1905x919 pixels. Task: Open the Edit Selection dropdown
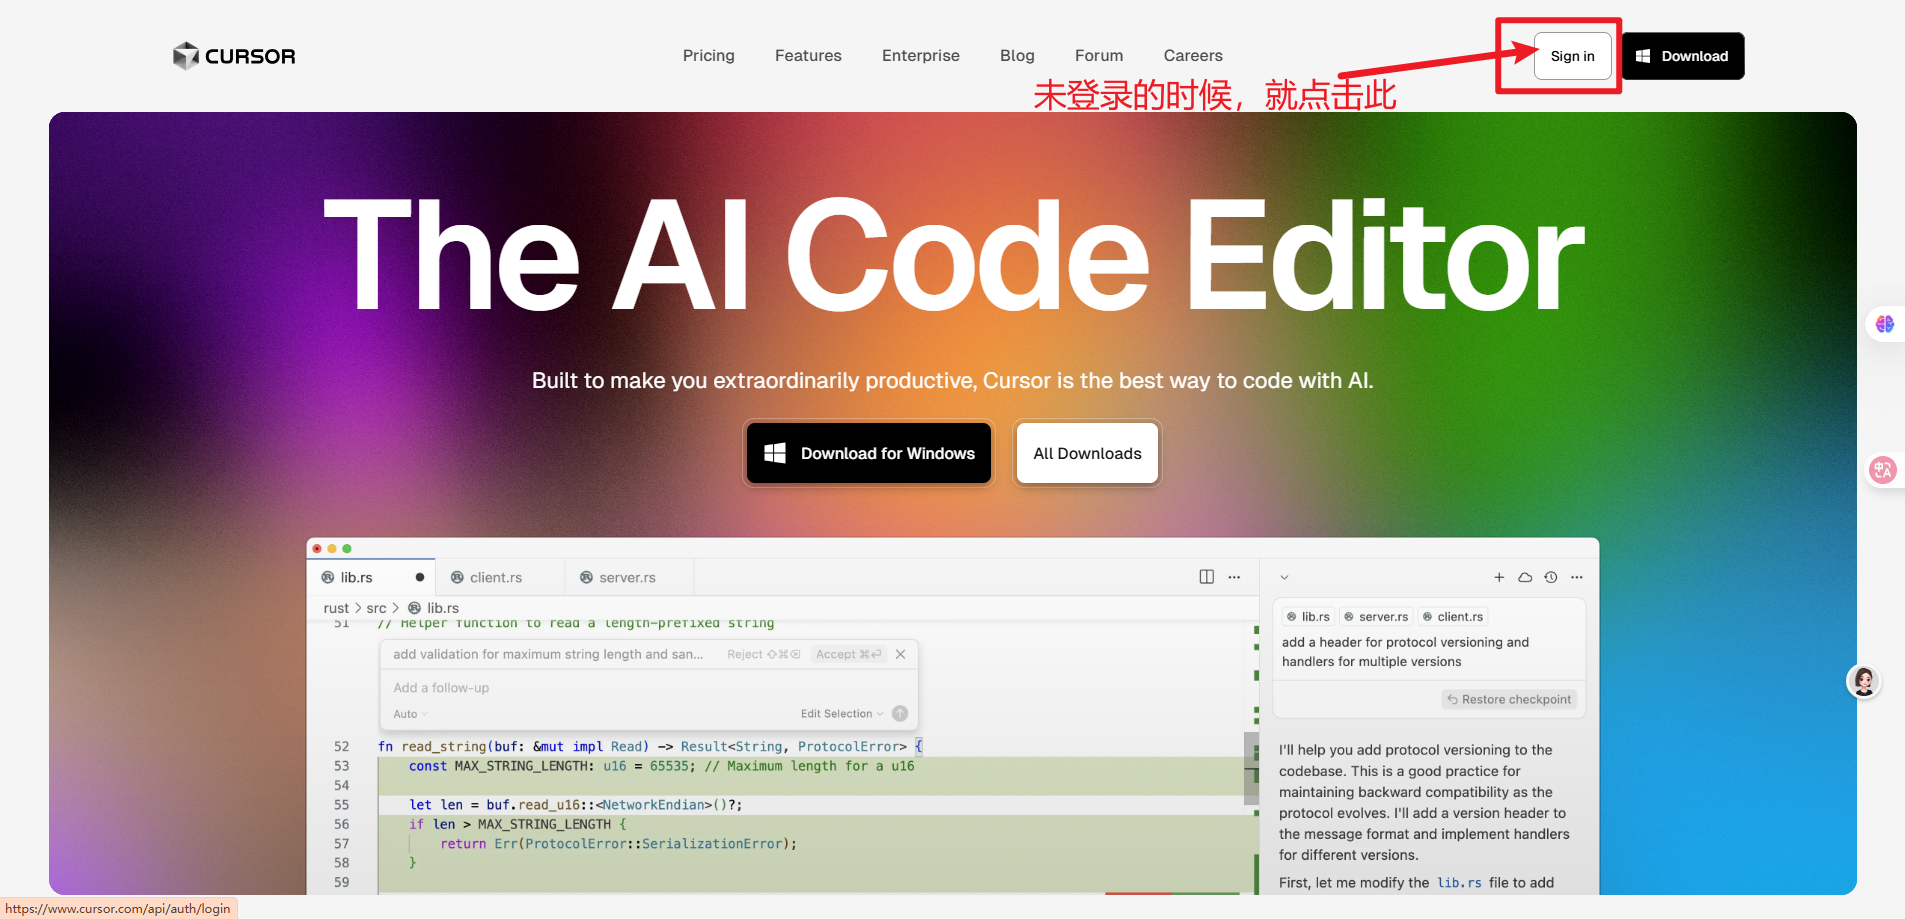tap(842, 714)
